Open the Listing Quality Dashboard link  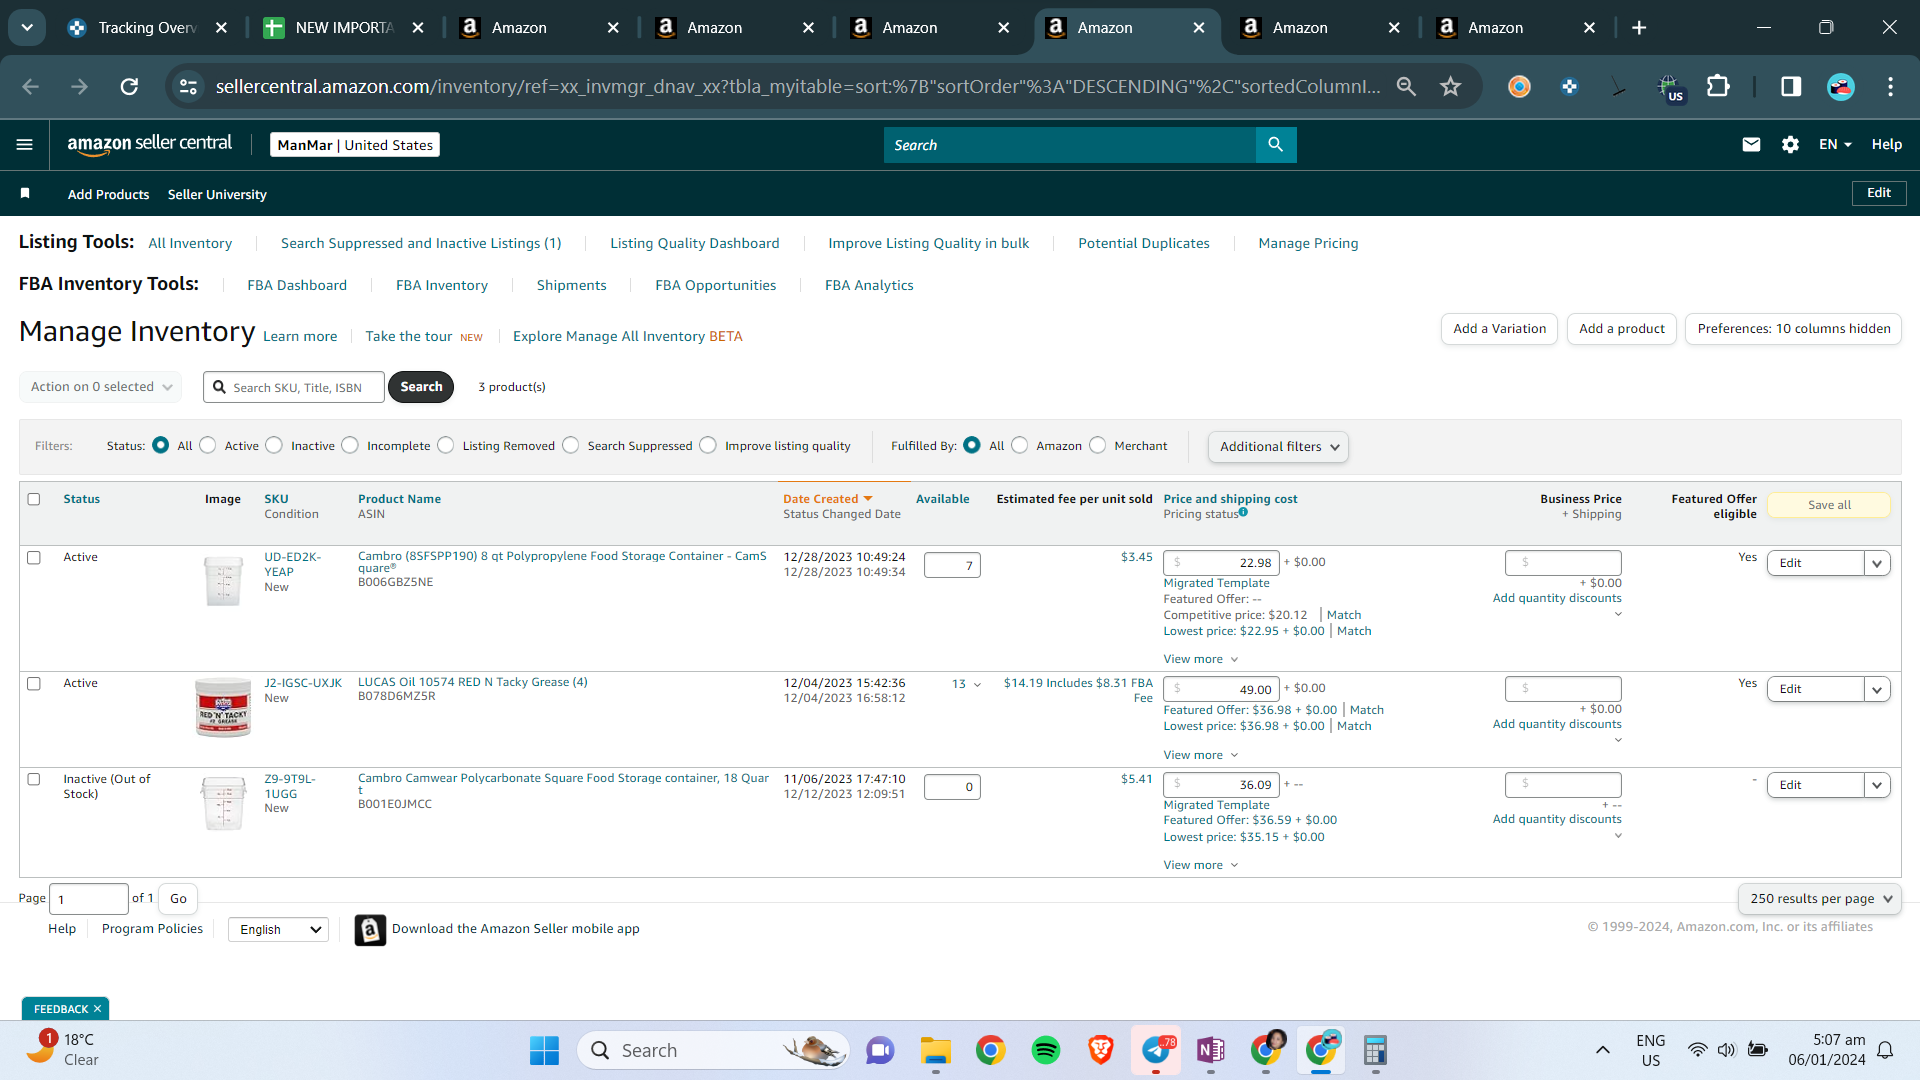(695, 243)
